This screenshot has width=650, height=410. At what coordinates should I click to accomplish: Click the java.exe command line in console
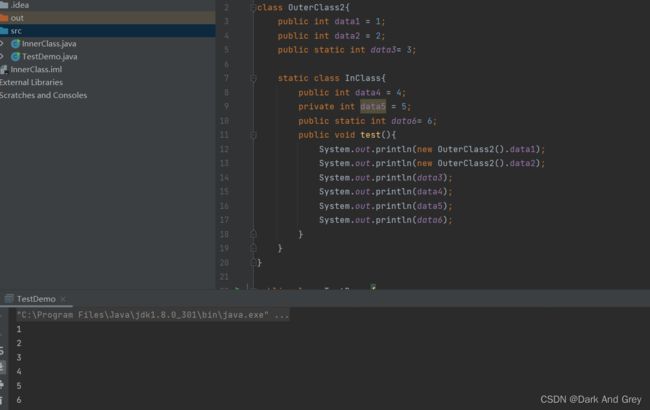point(153,315)
